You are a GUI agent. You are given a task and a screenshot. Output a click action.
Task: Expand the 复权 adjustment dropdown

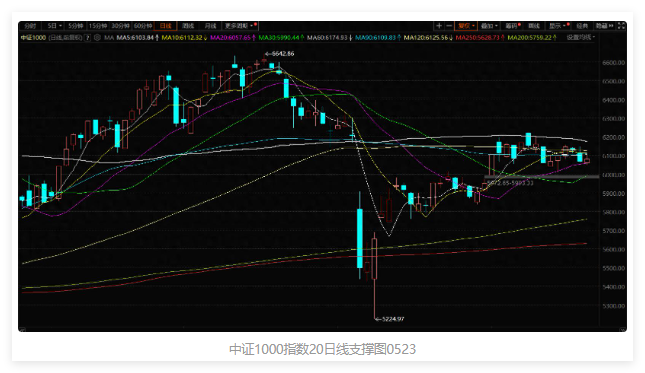tap(466, 26)
